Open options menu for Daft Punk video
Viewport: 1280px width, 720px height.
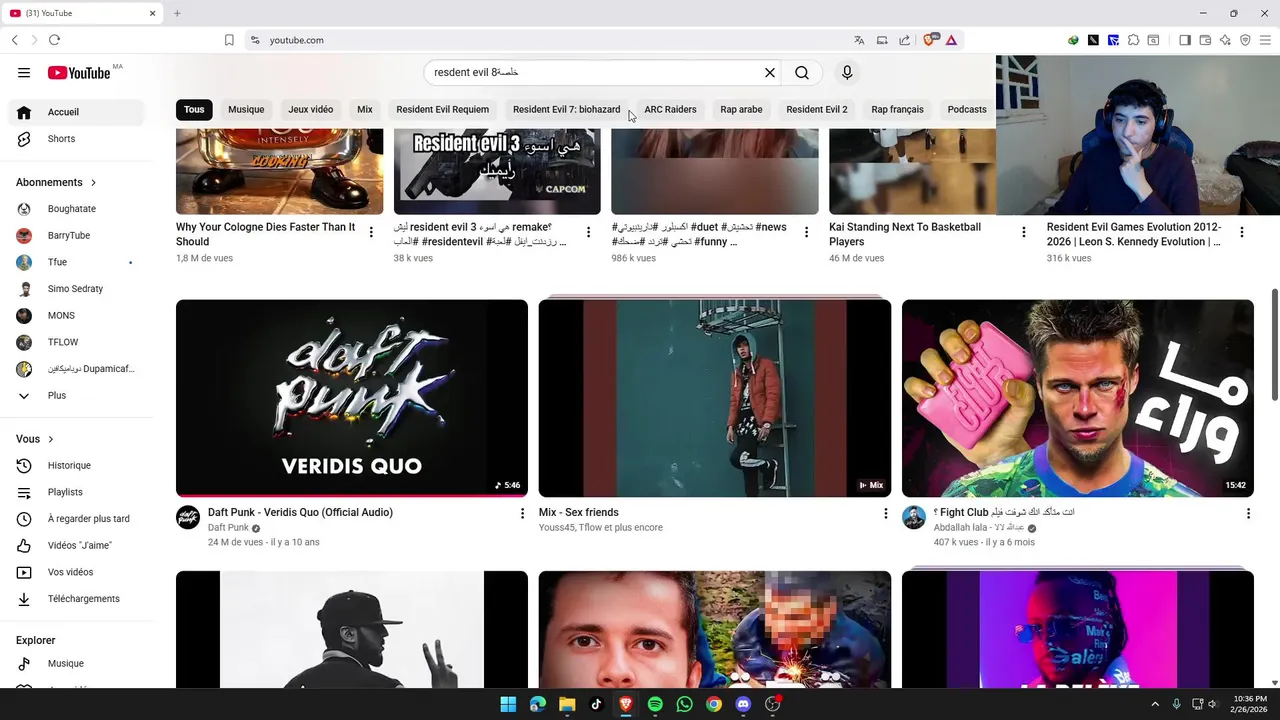coord(522,513)
